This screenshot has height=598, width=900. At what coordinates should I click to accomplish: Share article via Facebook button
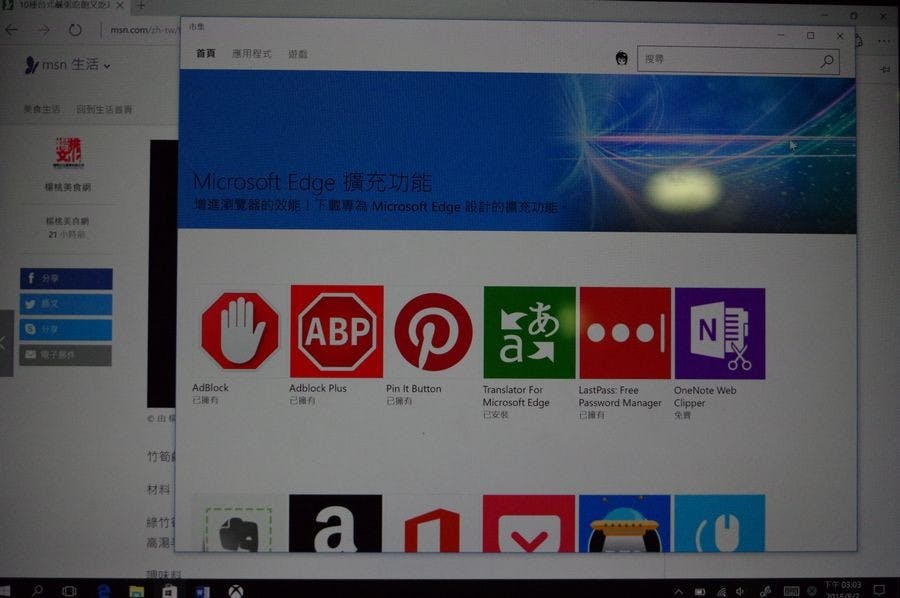tap(66, 278)
